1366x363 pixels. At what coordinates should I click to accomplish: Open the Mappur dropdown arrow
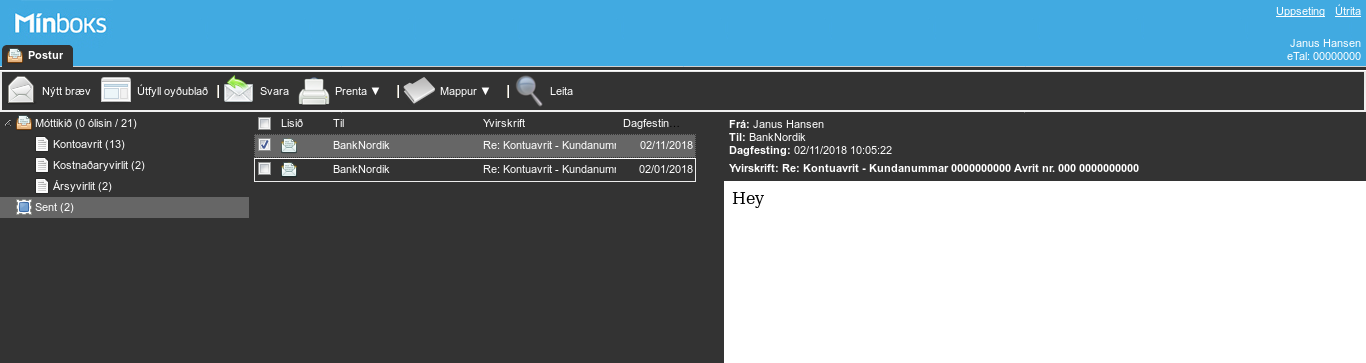(x=486, y=91)
